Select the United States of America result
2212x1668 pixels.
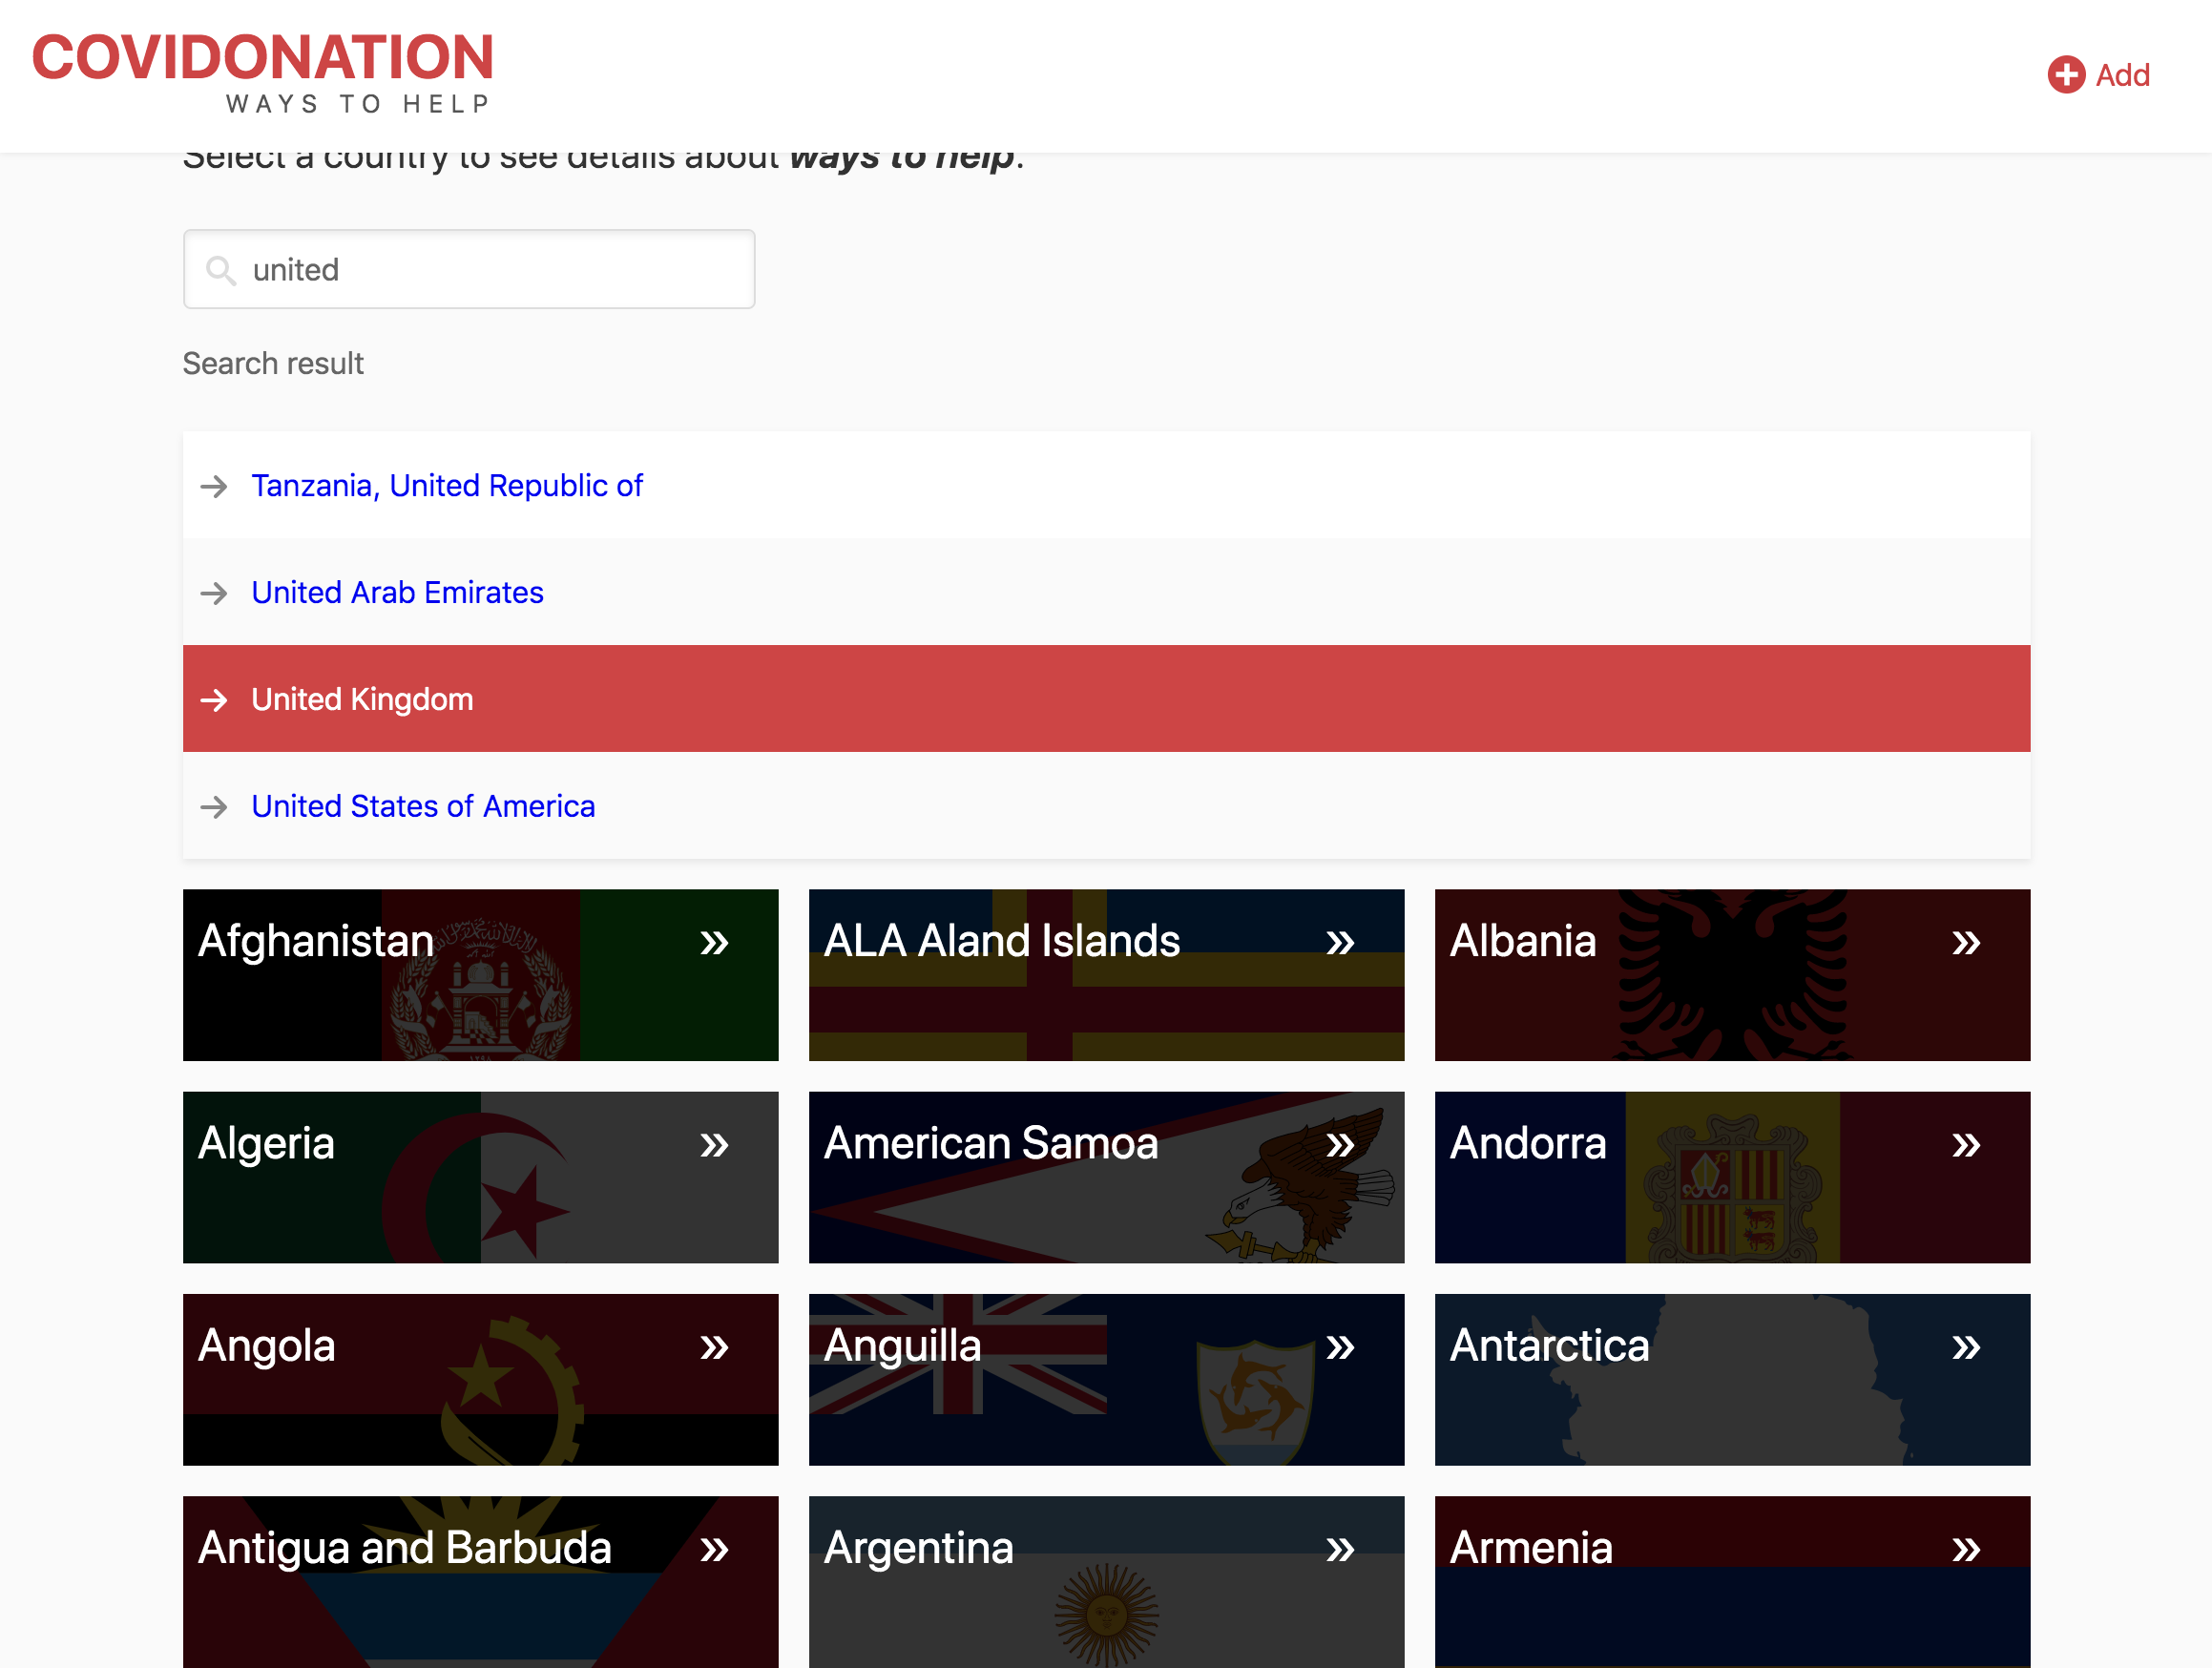(x=423, y=806)
